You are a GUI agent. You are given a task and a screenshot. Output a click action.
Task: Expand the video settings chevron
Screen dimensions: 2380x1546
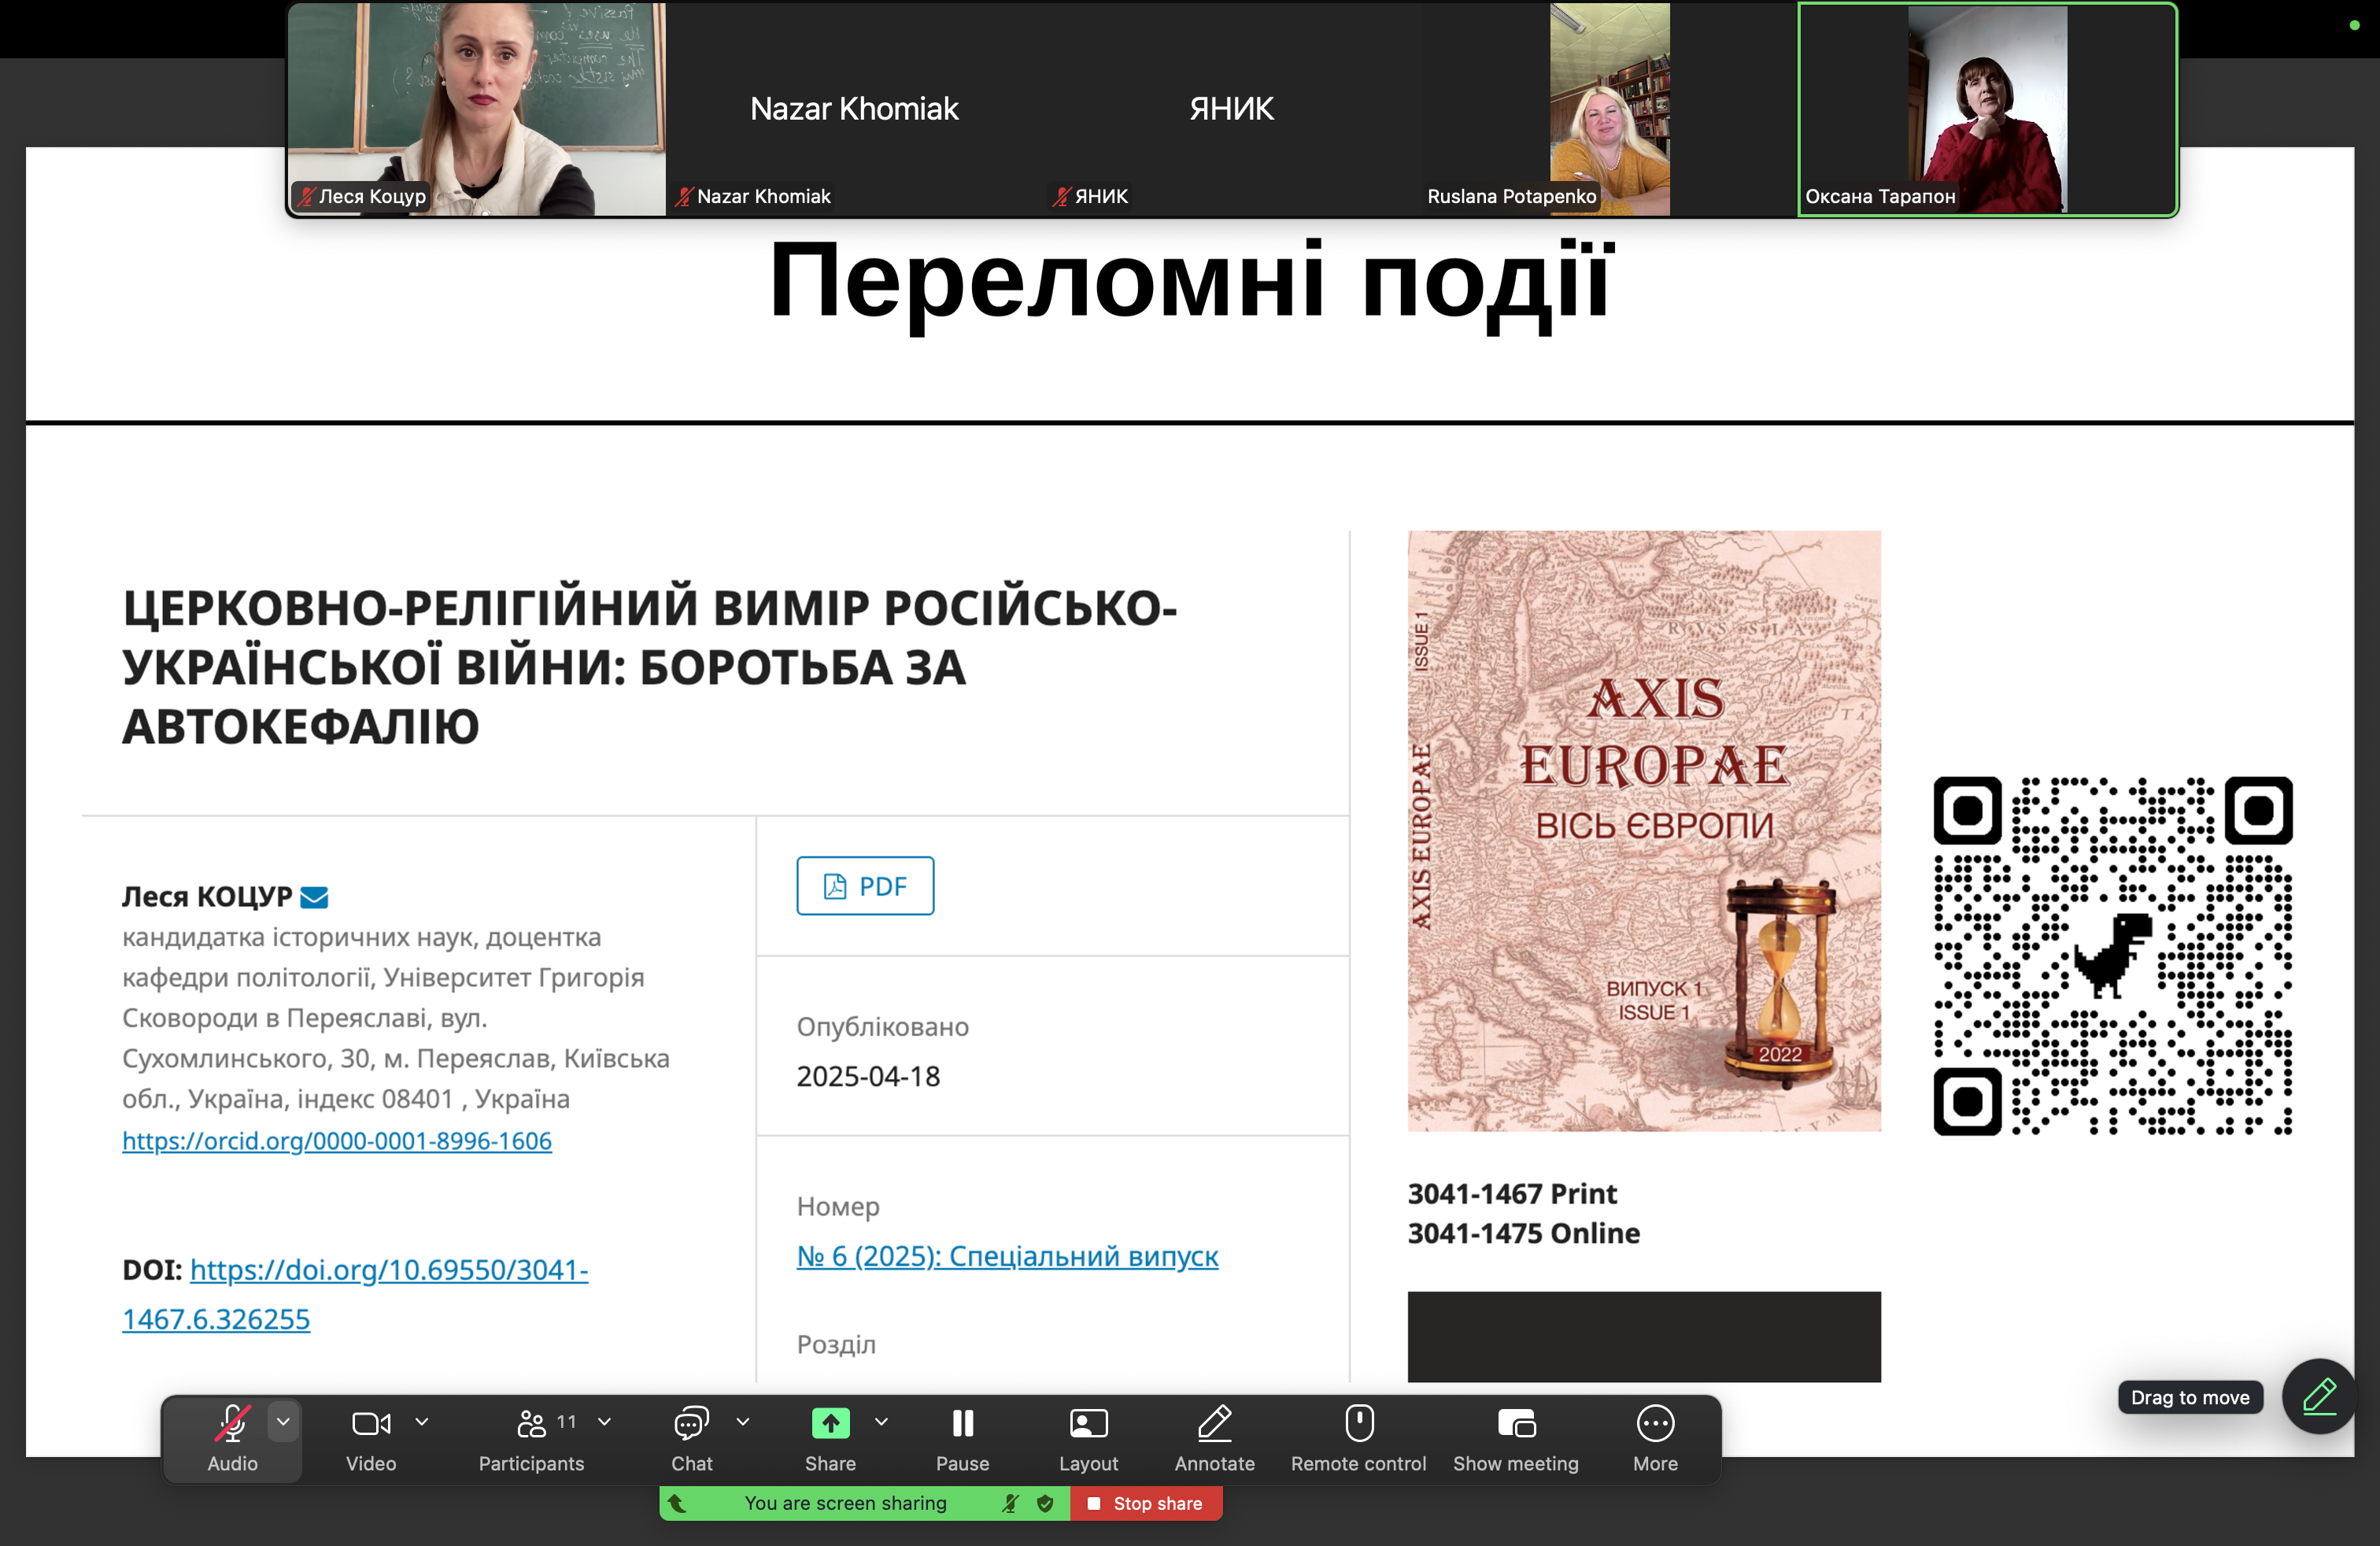coord(421,1421)
